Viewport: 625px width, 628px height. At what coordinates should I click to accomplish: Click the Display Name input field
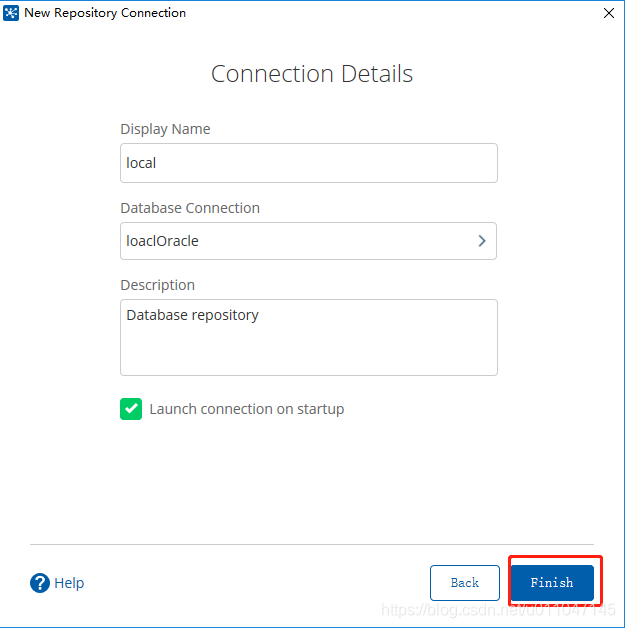click(309, 163)
